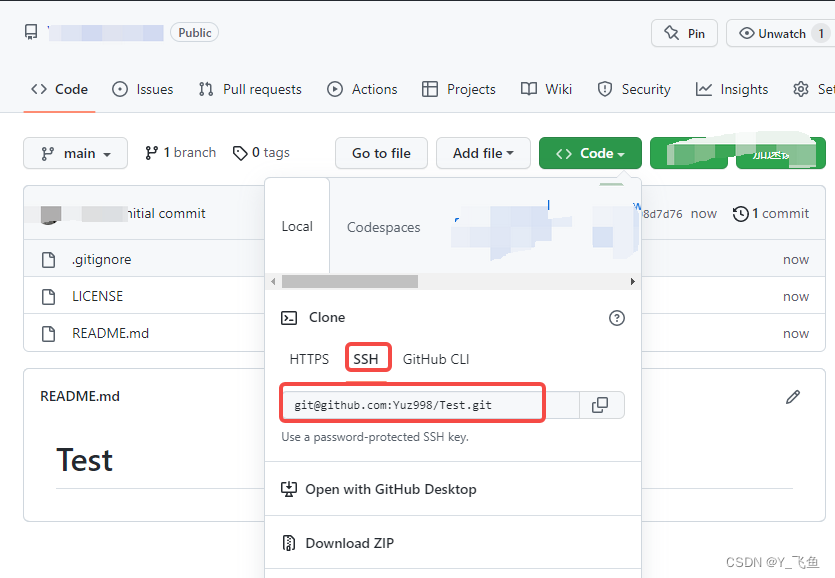Open the 1 commit history link
This screenshot has height=578, width=835.
771,214
